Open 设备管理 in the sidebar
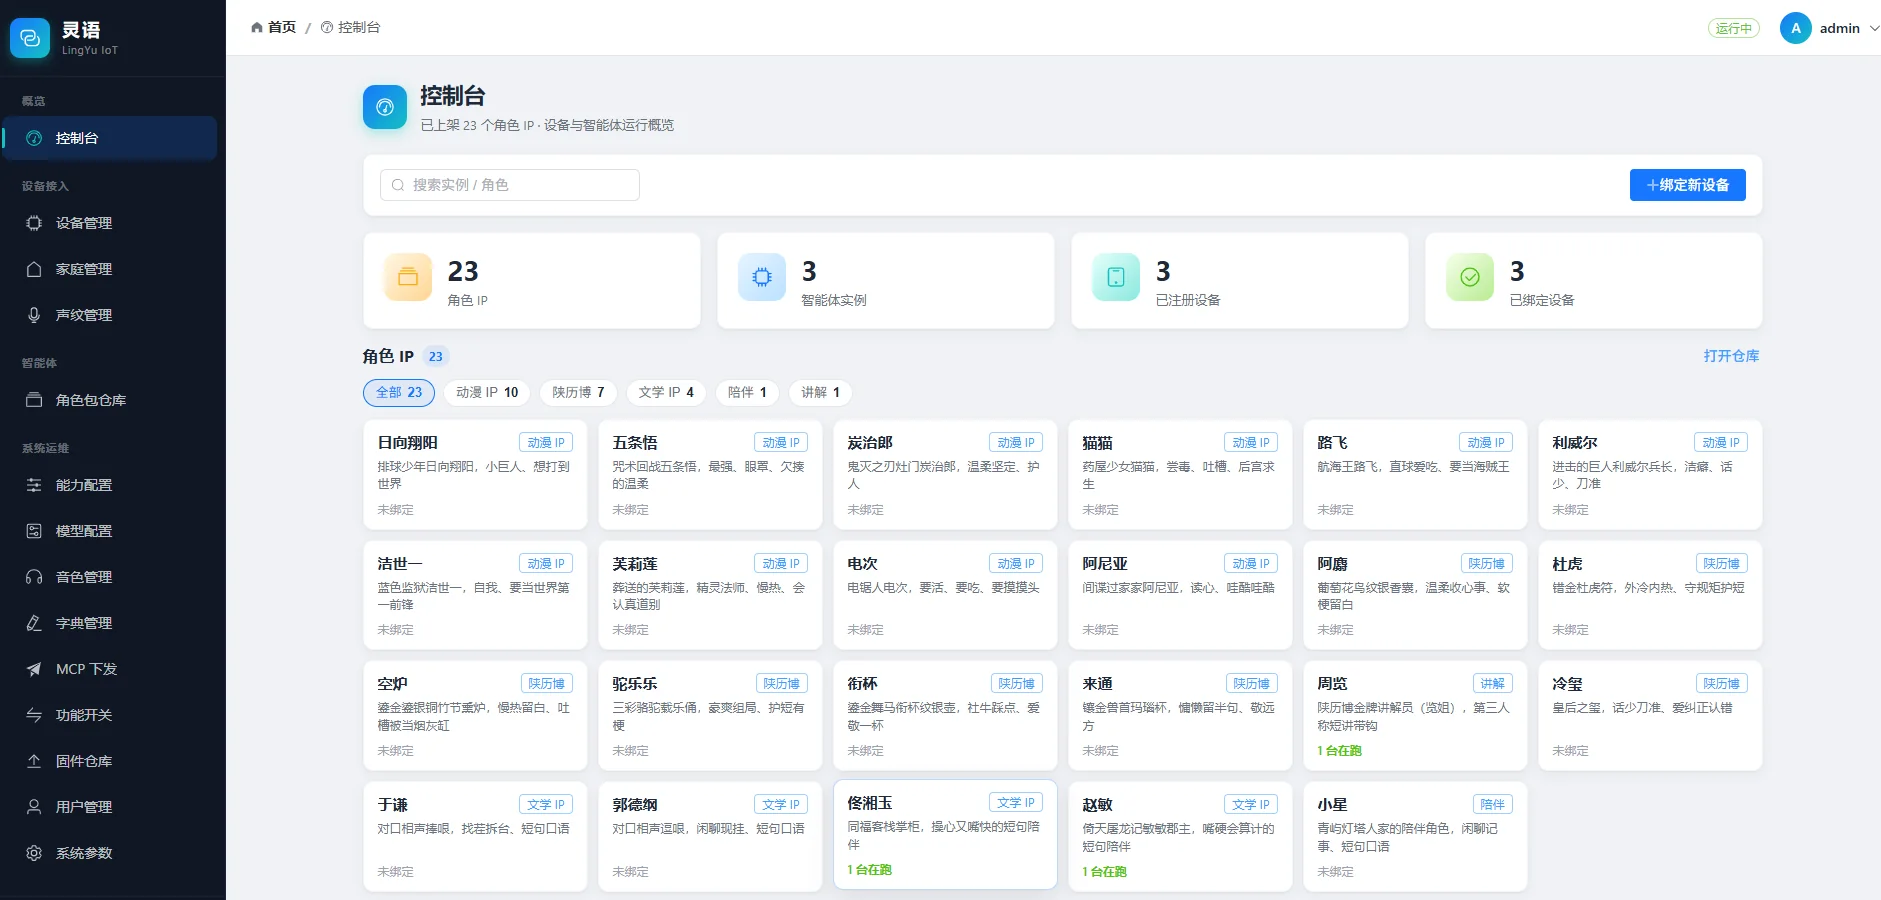 click(110, 223)
